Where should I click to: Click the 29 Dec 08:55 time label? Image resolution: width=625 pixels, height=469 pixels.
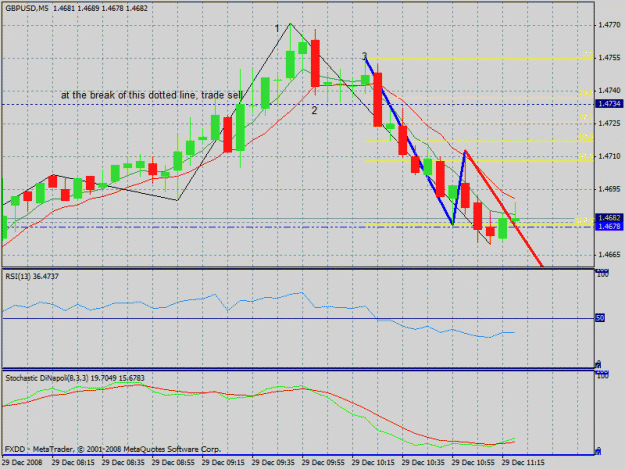pyautogui.click(x=173, y=463)
